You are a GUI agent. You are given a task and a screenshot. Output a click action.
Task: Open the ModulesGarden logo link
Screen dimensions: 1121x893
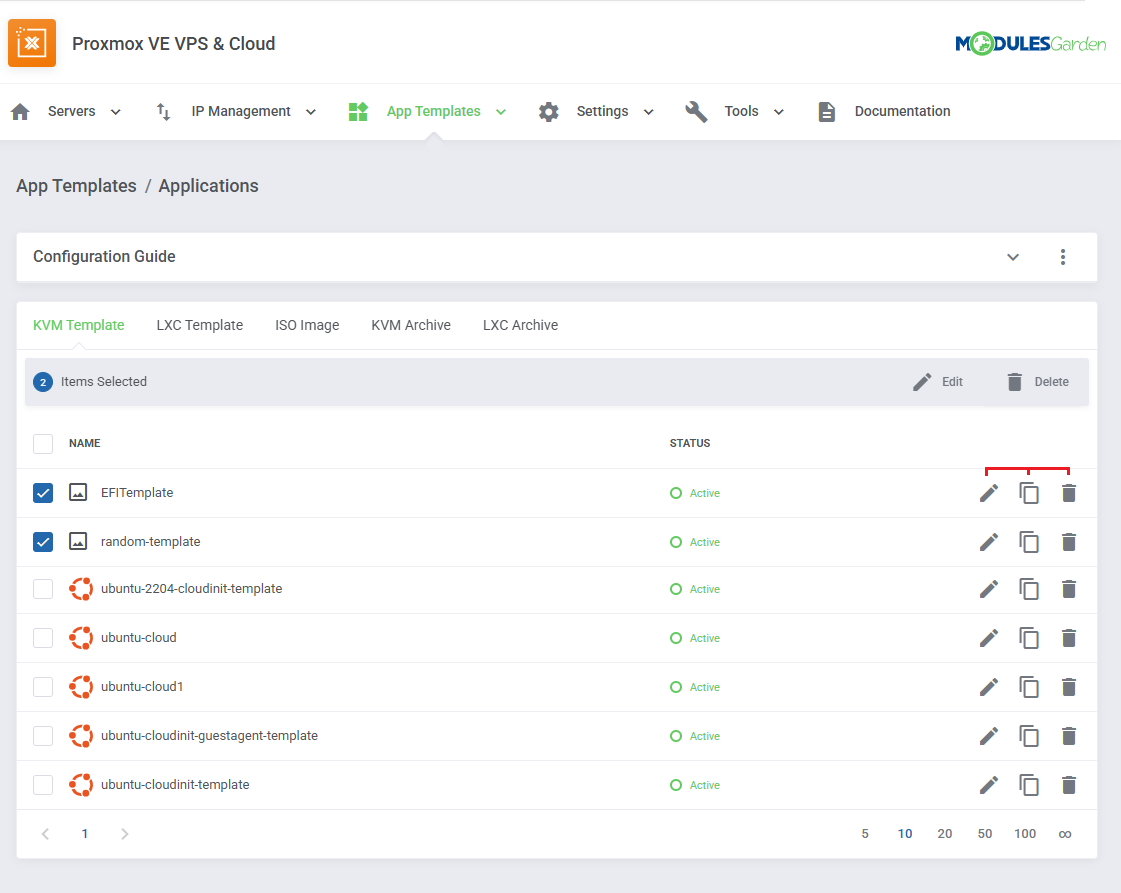[1030, 44]
